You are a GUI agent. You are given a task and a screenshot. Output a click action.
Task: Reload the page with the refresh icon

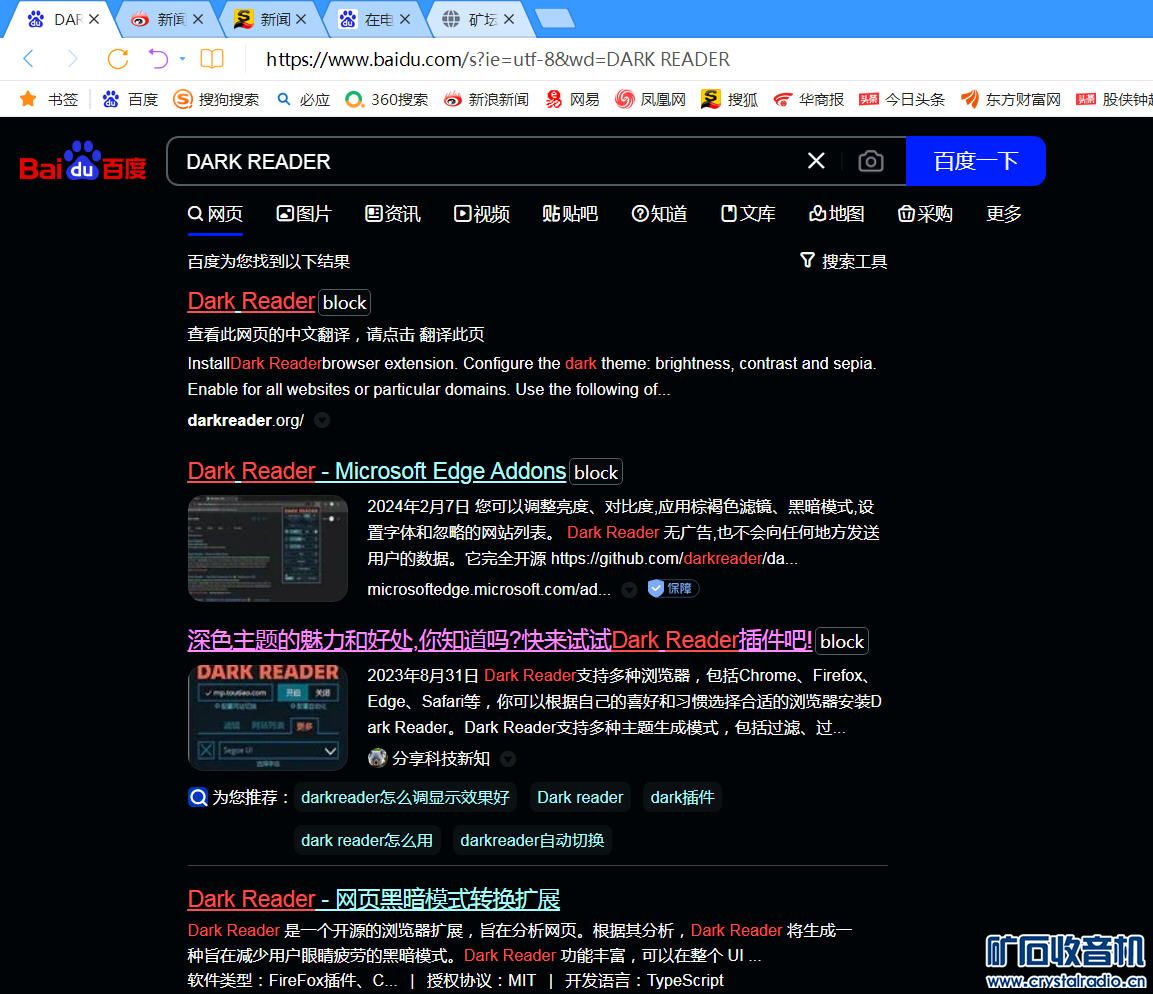tap(118, 59)
